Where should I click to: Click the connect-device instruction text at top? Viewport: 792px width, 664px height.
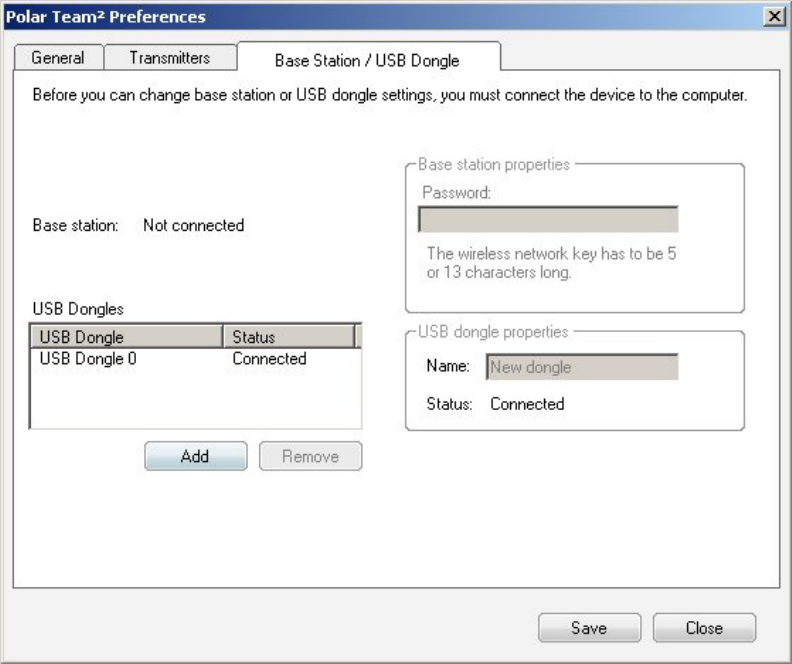point(389,95)
